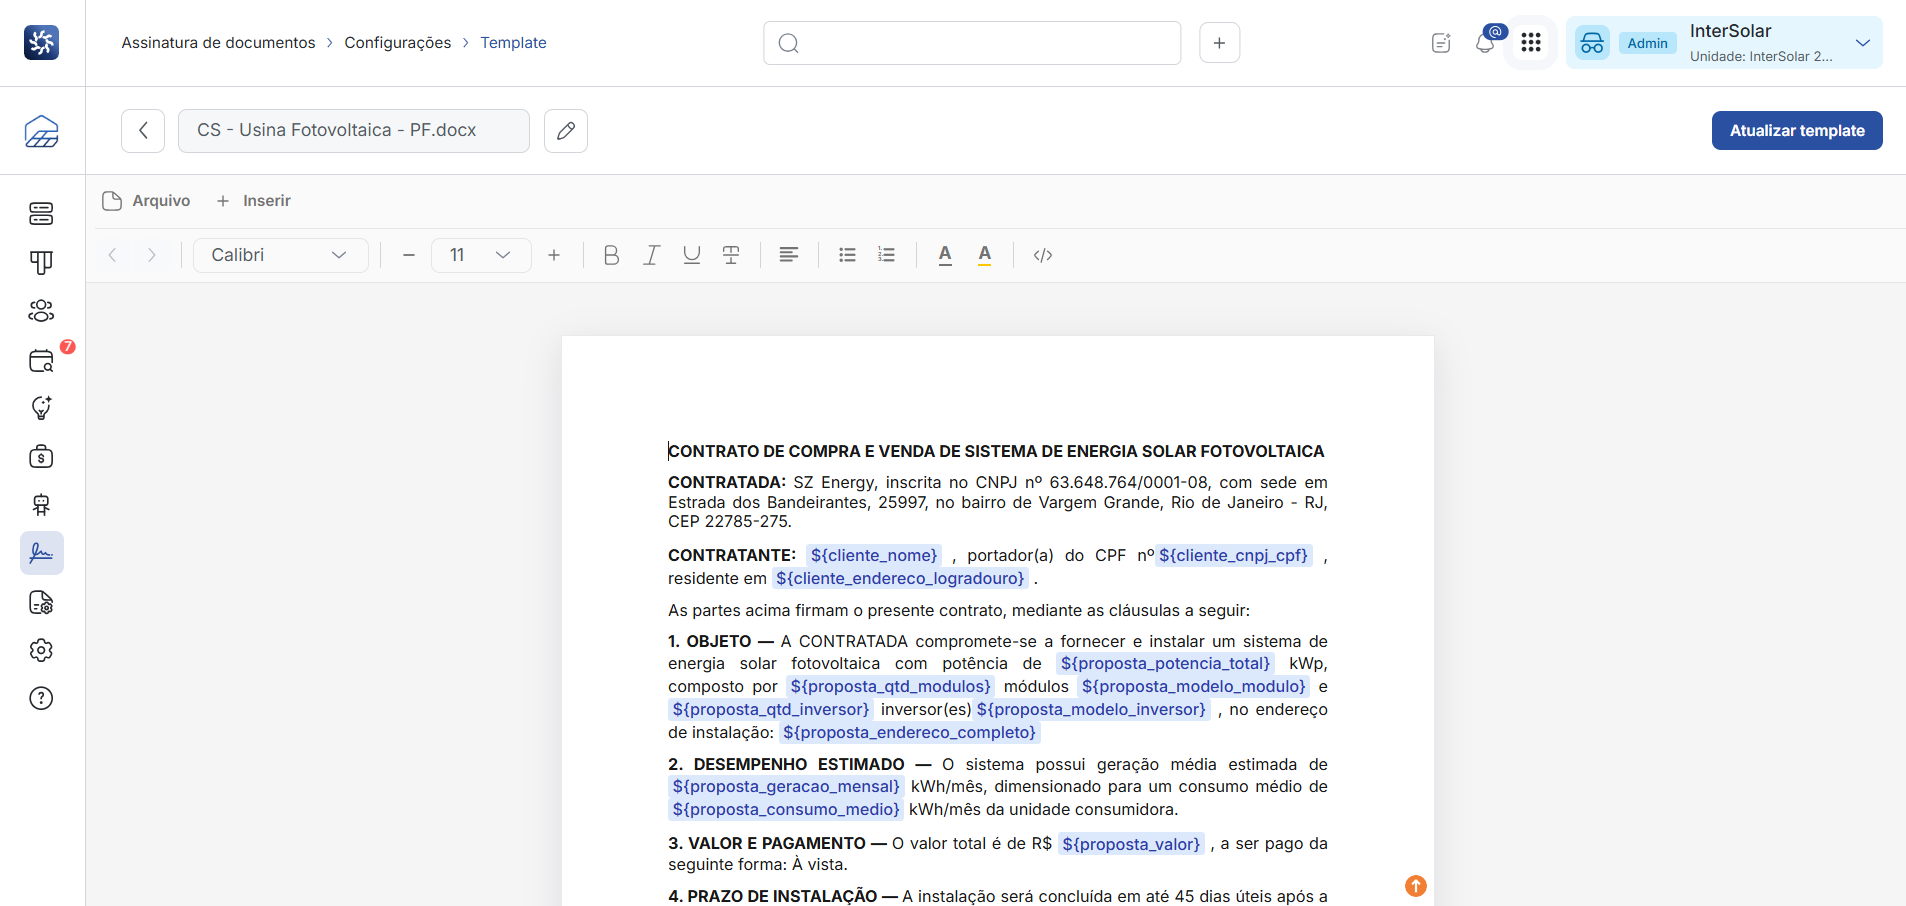This screenshot has height=906, width=1906.
Task: Click the orange scroll-to-top arrow button
Action: [x=1416, y=886]
